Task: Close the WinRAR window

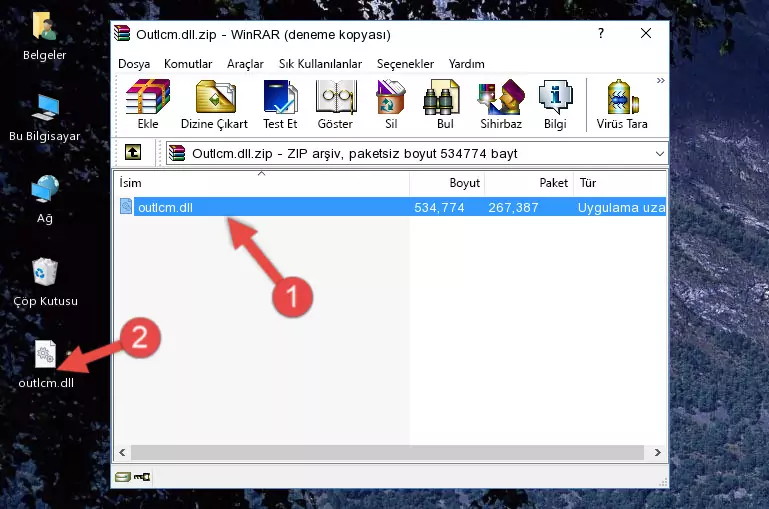Action: (x=646, y=33)
